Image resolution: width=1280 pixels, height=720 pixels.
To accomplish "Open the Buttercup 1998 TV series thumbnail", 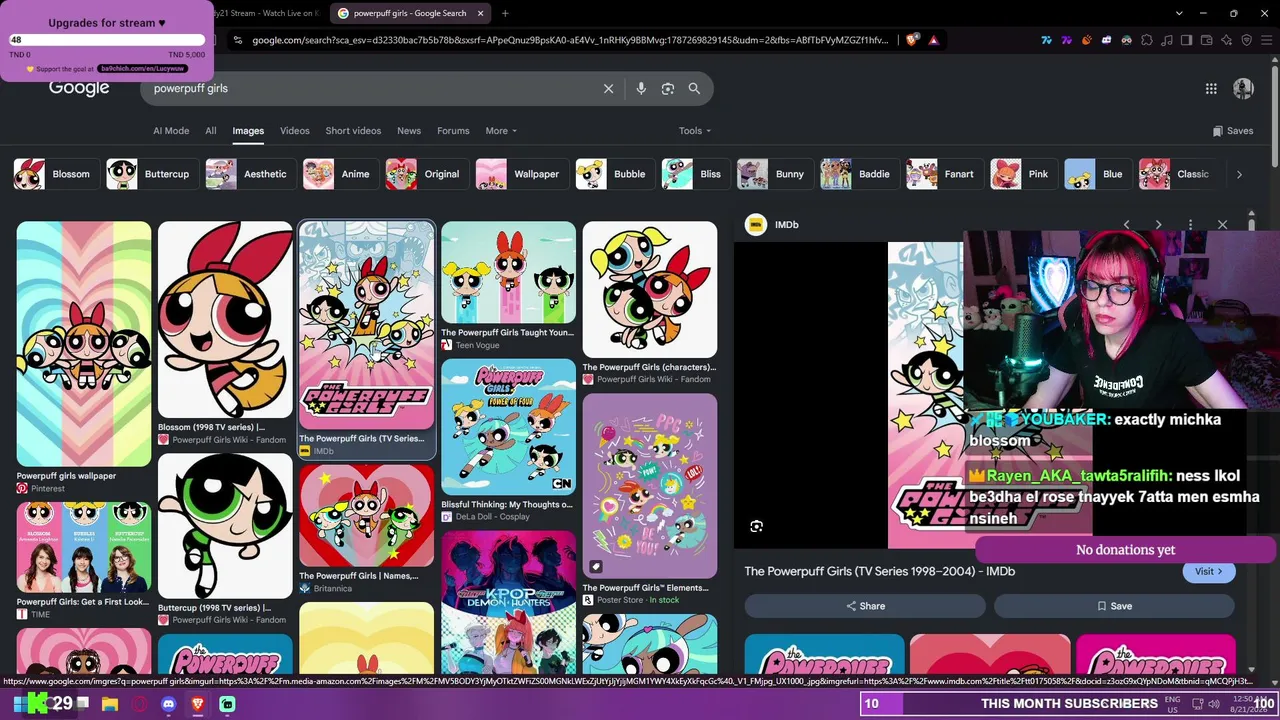I will pyautogui.click(x=225, y=526).
